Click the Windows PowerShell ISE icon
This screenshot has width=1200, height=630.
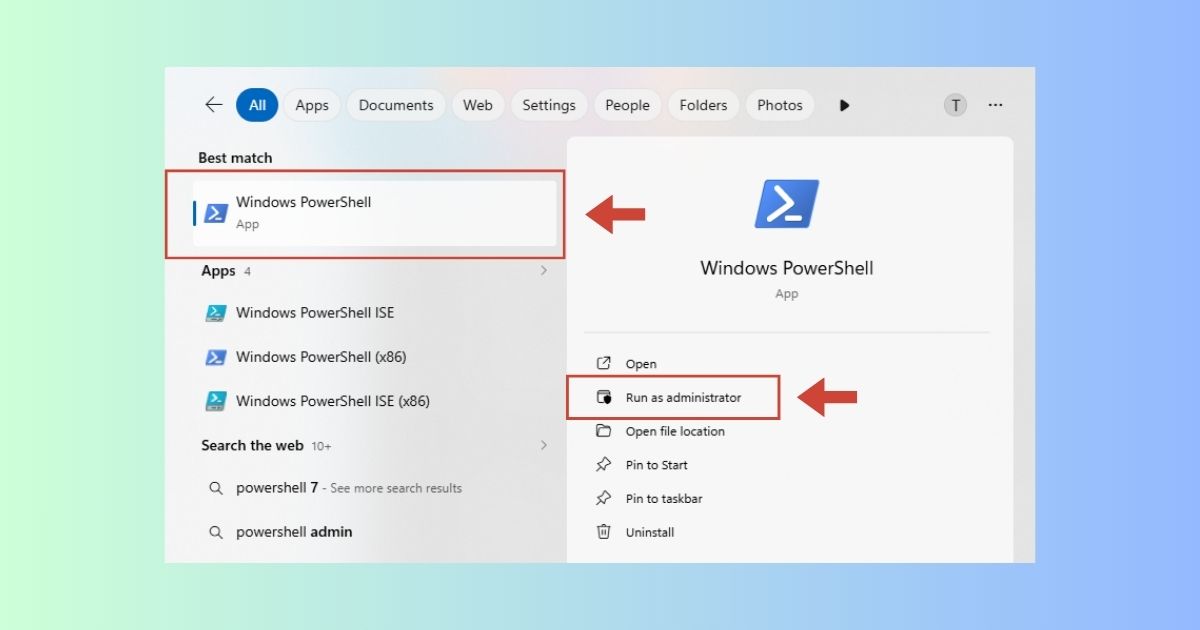click(x=216, y=313)
